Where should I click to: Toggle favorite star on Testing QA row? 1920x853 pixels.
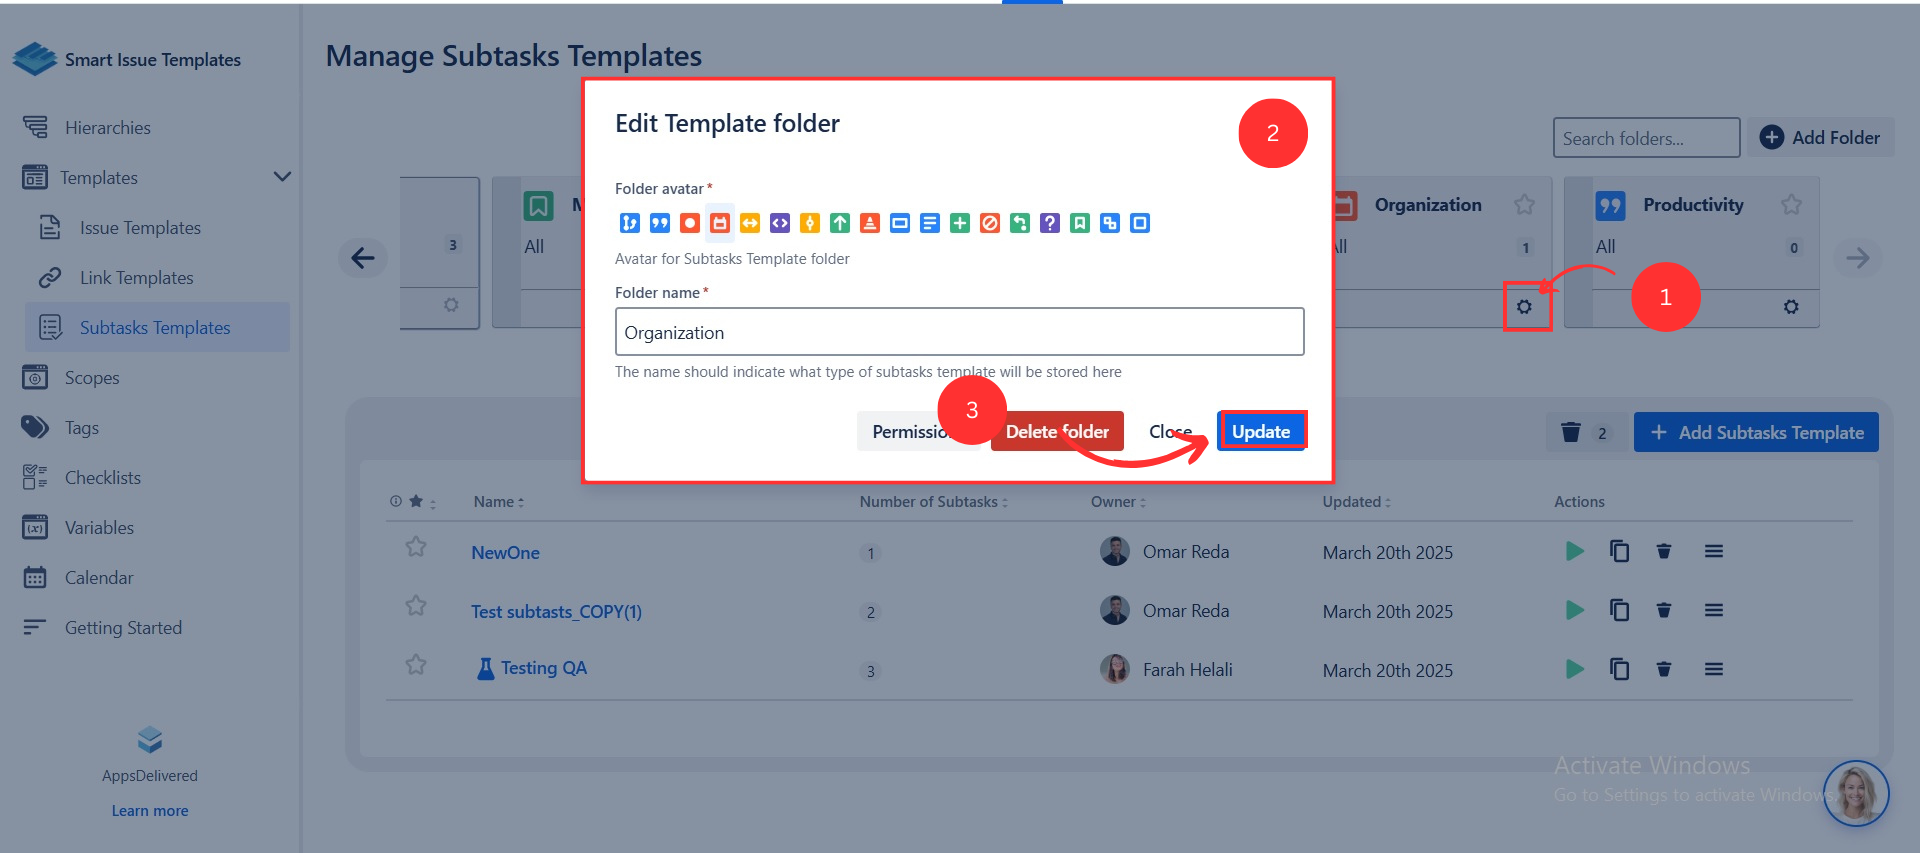click(416, 665)
